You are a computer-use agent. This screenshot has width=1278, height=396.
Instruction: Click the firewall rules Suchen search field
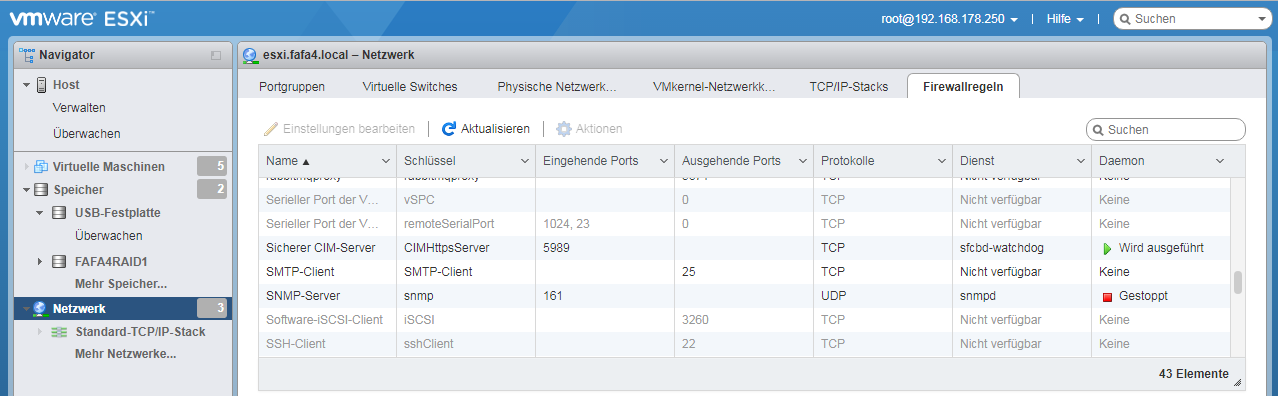1166,129
